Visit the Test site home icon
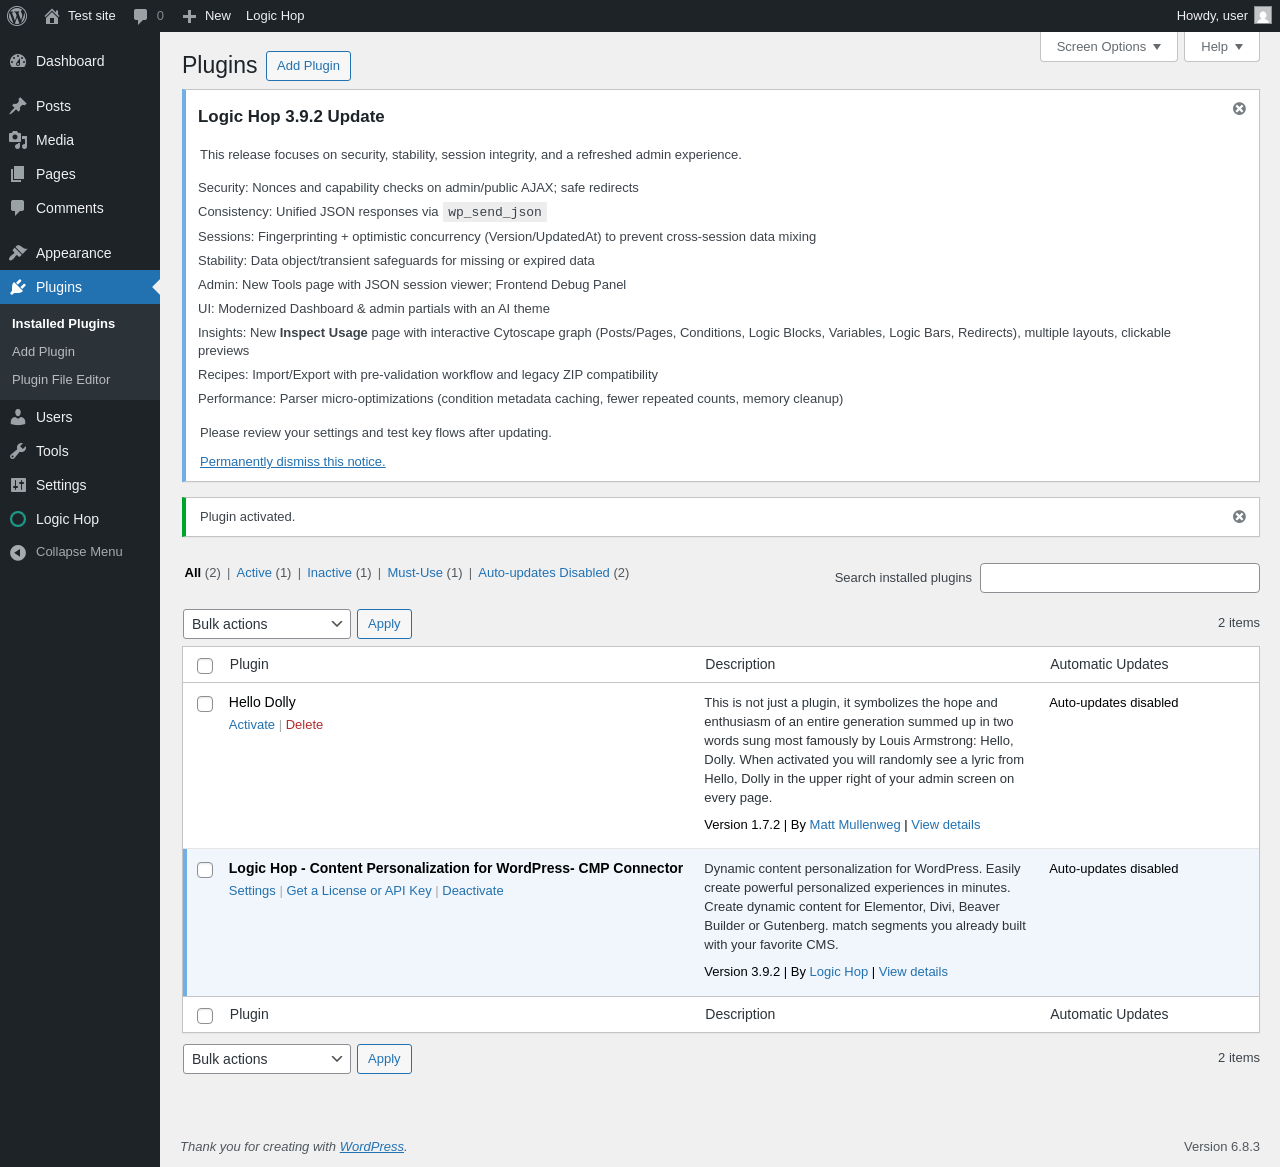The width and height of the screenshot is (1280, 1167). (52, 16)
